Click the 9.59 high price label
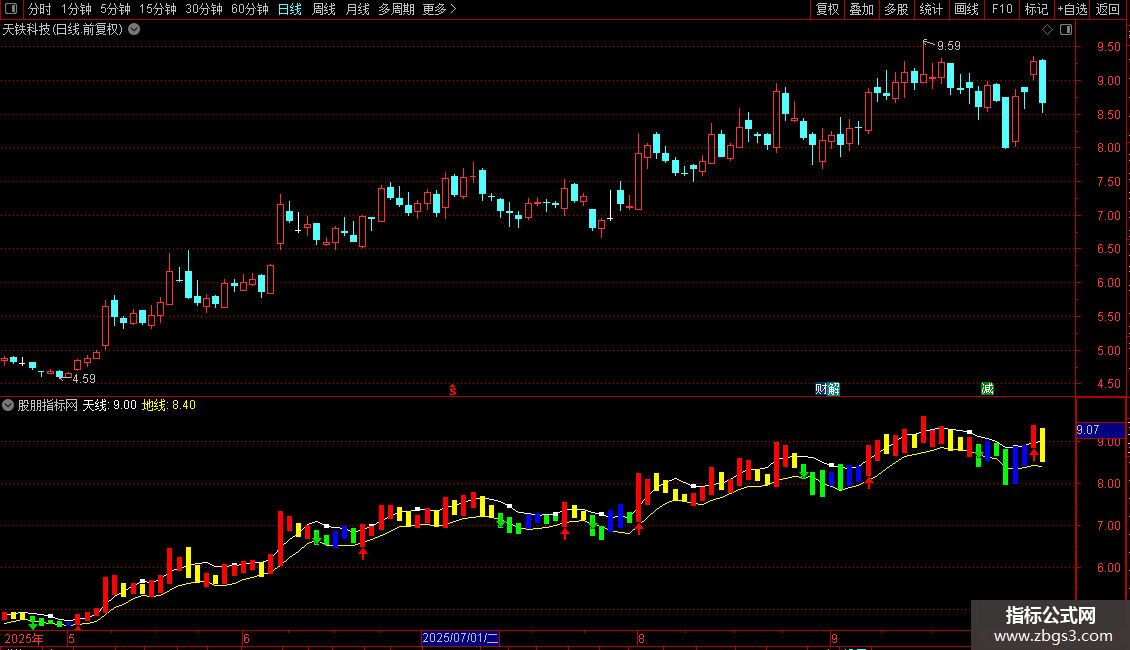Image resolution: width=1130 pixels, height=650 pixels. click(x=948, y=46)
